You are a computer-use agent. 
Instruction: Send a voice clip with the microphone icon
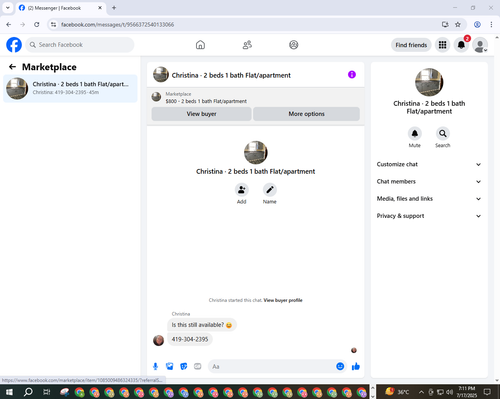click(x=155, y=366)
